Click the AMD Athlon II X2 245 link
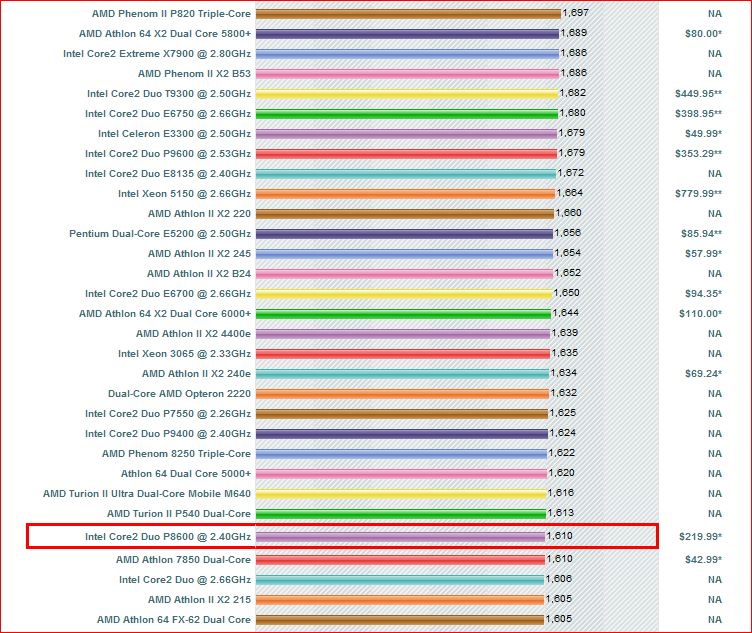752x633 pixels. pyautogui.click(x=200, y=254)
